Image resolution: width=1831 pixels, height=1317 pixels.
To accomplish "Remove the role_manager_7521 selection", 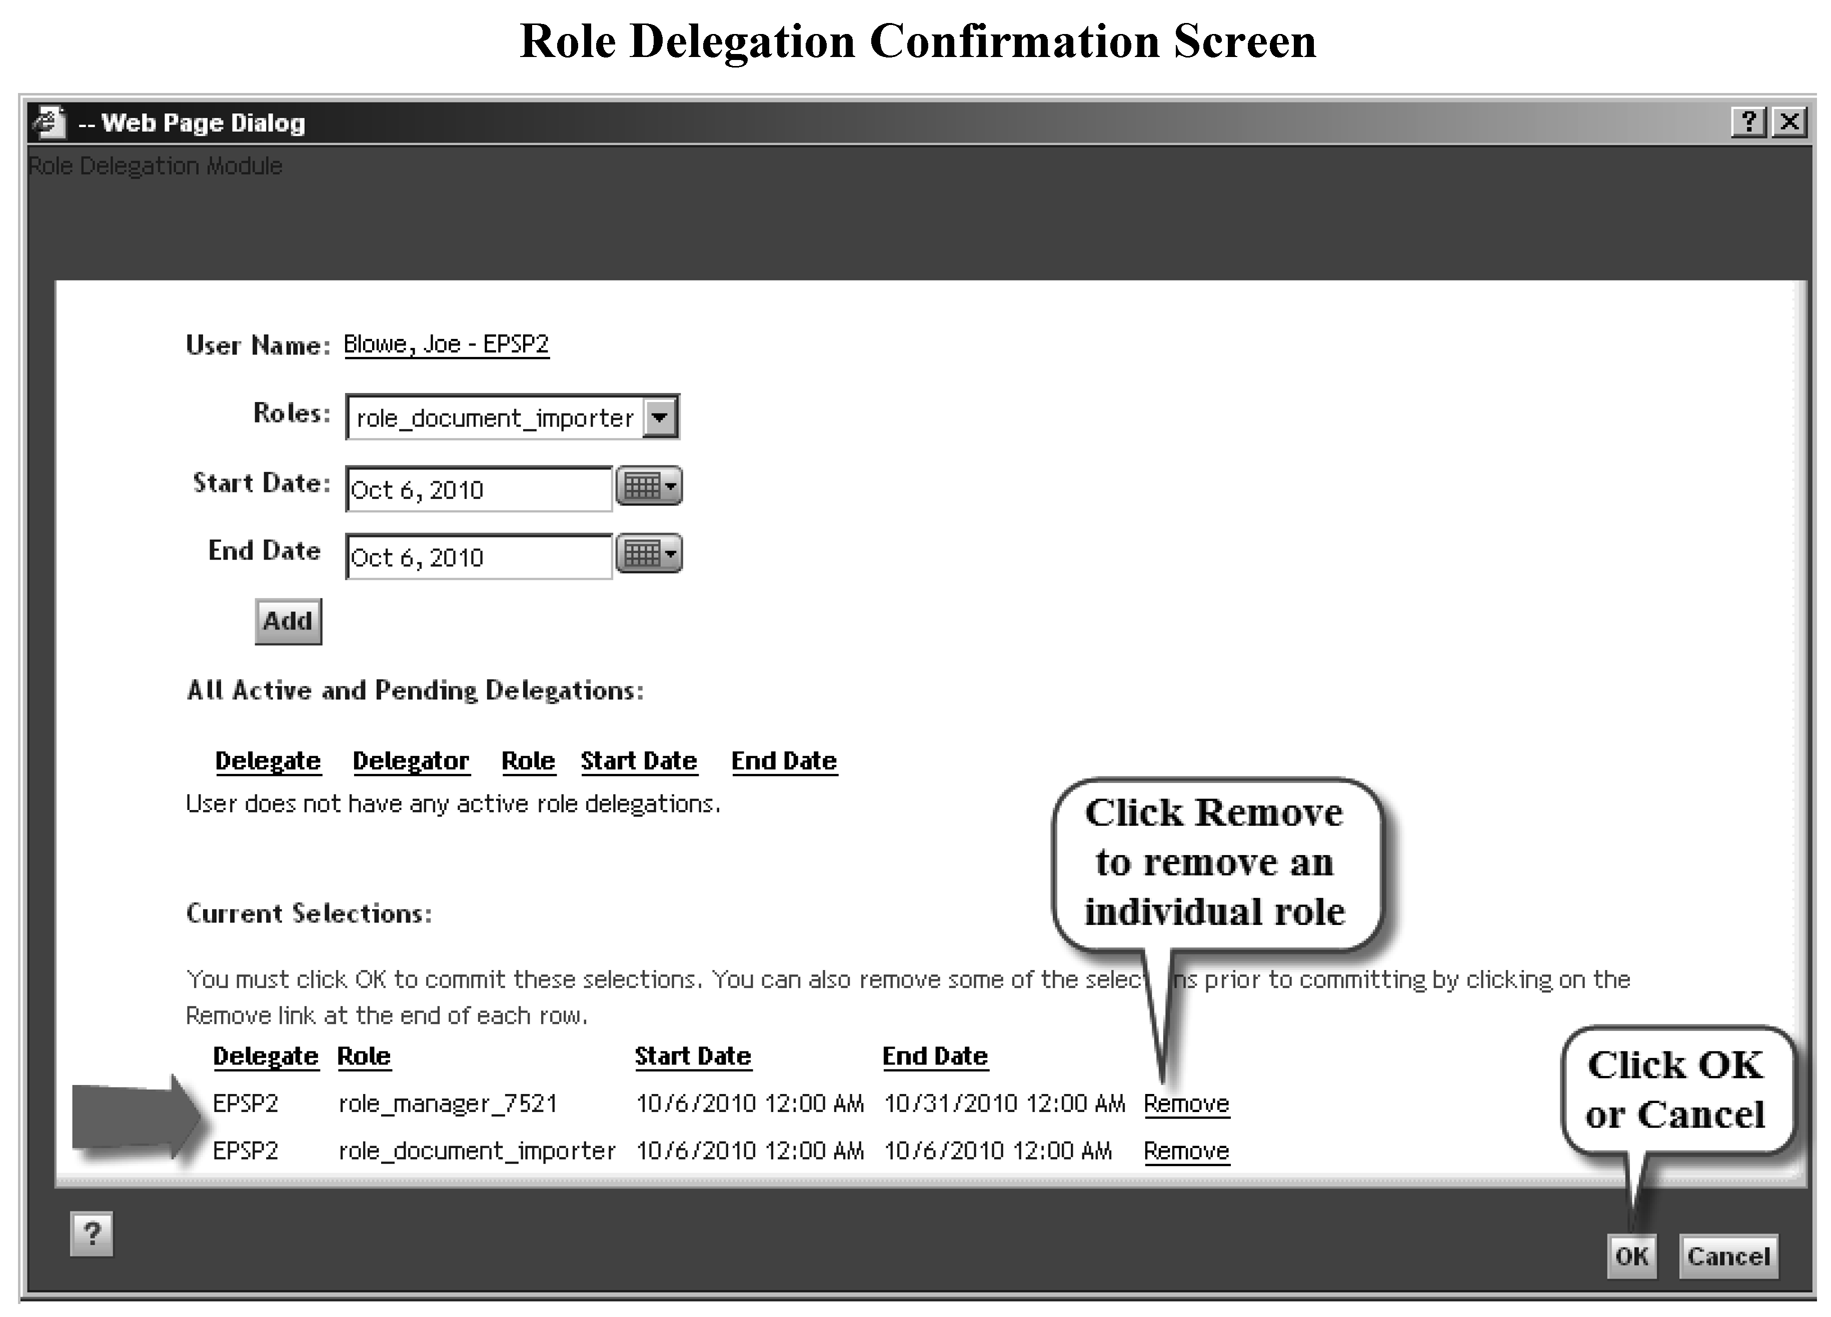I will pos(1186,1103).
